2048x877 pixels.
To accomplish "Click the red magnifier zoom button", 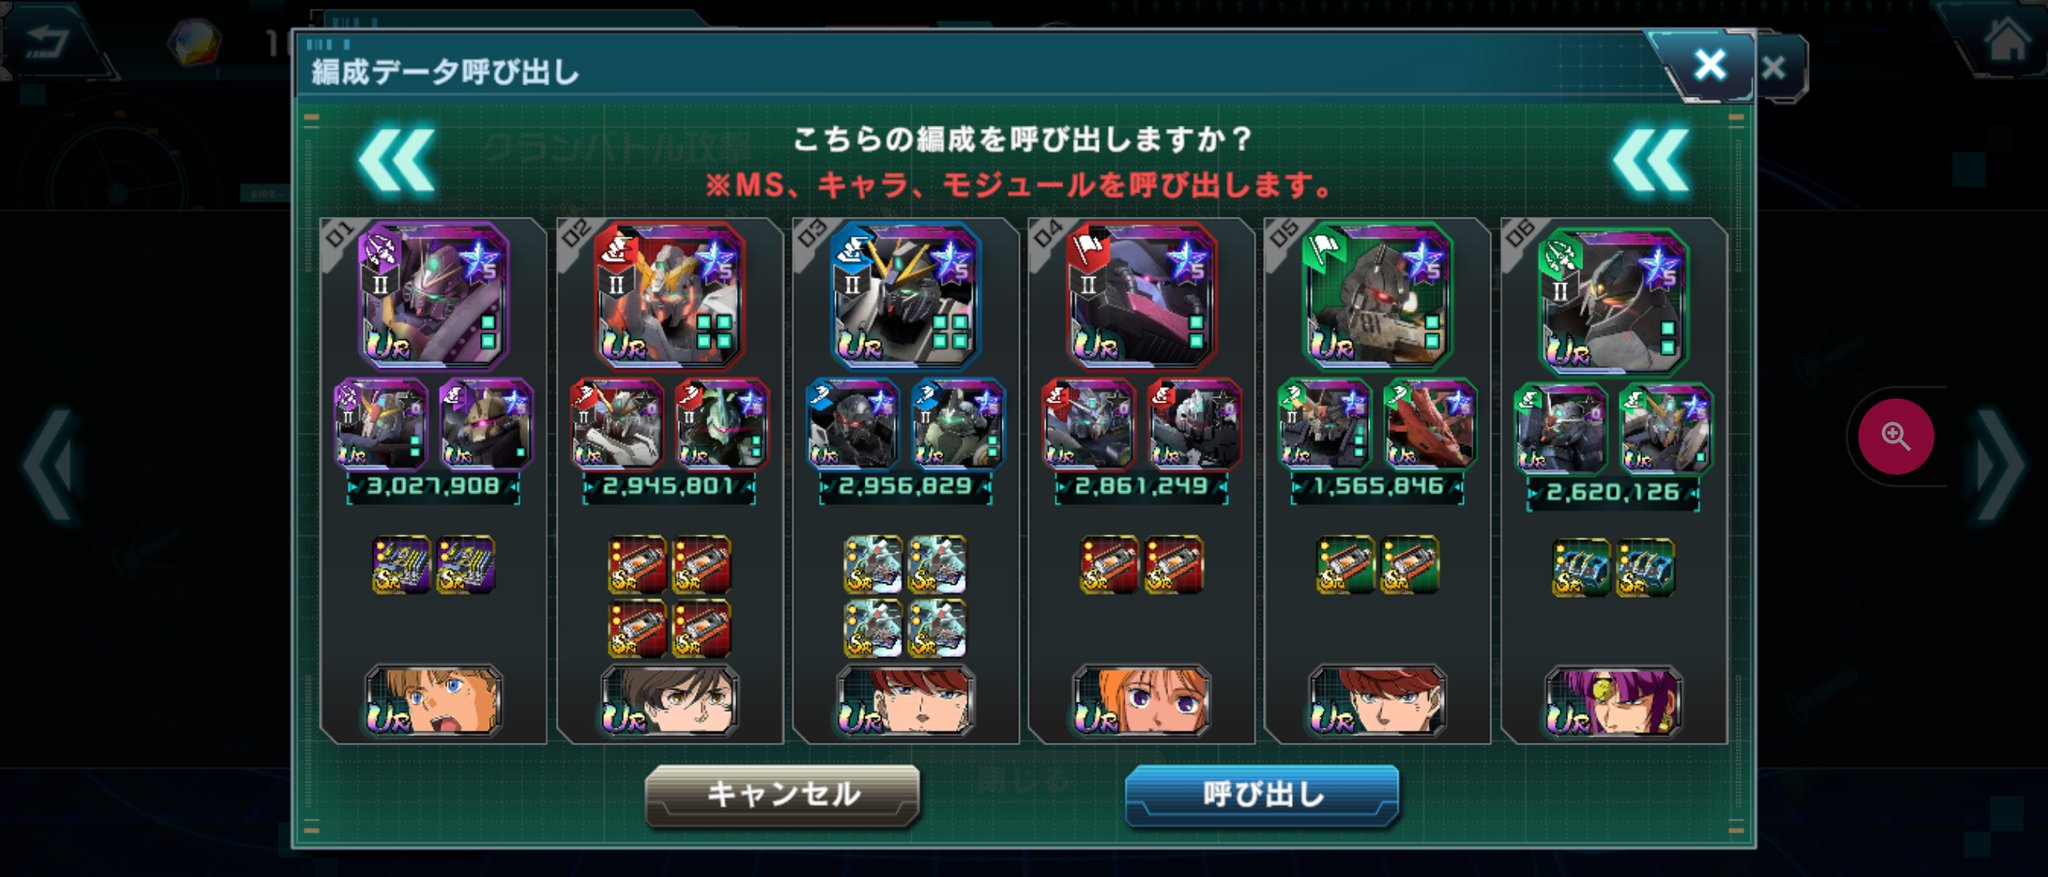I will (x=1895, y=437).
